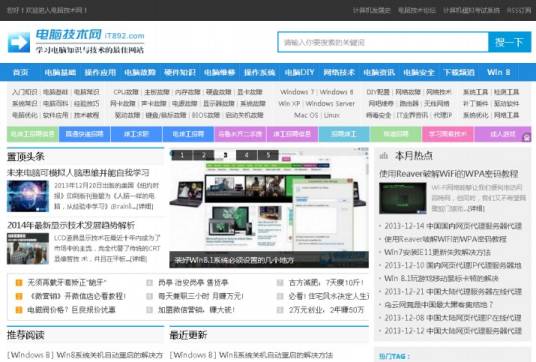Click the 搜一下 search button
The height and width of the screenshot is (362, 536).
coord(509,42)
